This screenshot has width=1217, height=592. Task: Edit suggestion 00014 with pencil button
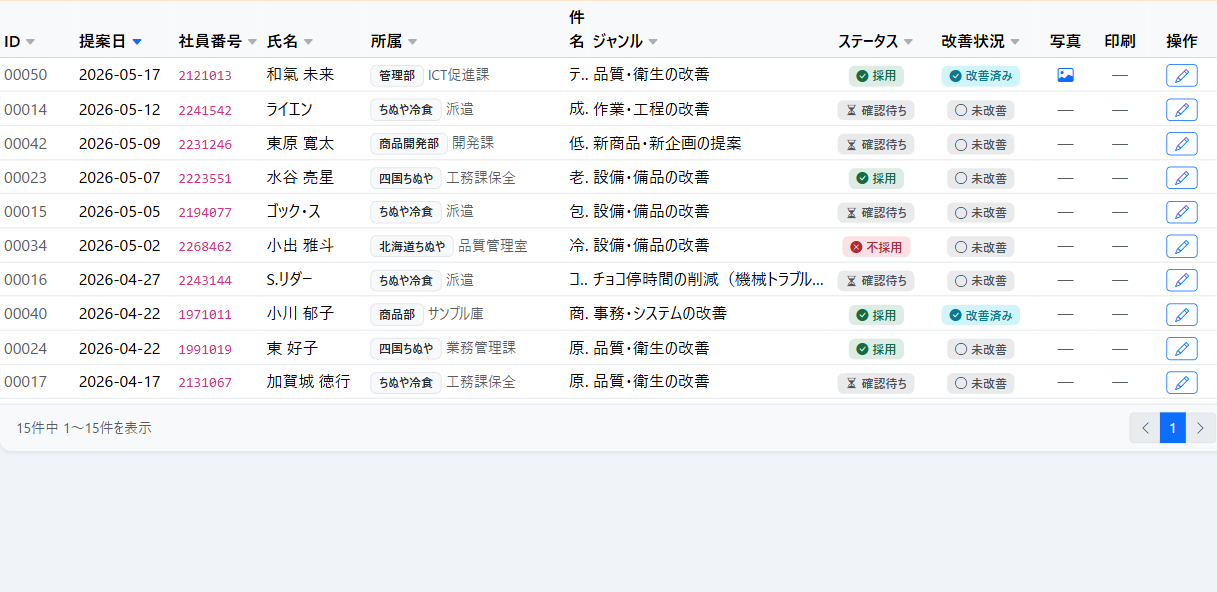tap(1181, 110)
